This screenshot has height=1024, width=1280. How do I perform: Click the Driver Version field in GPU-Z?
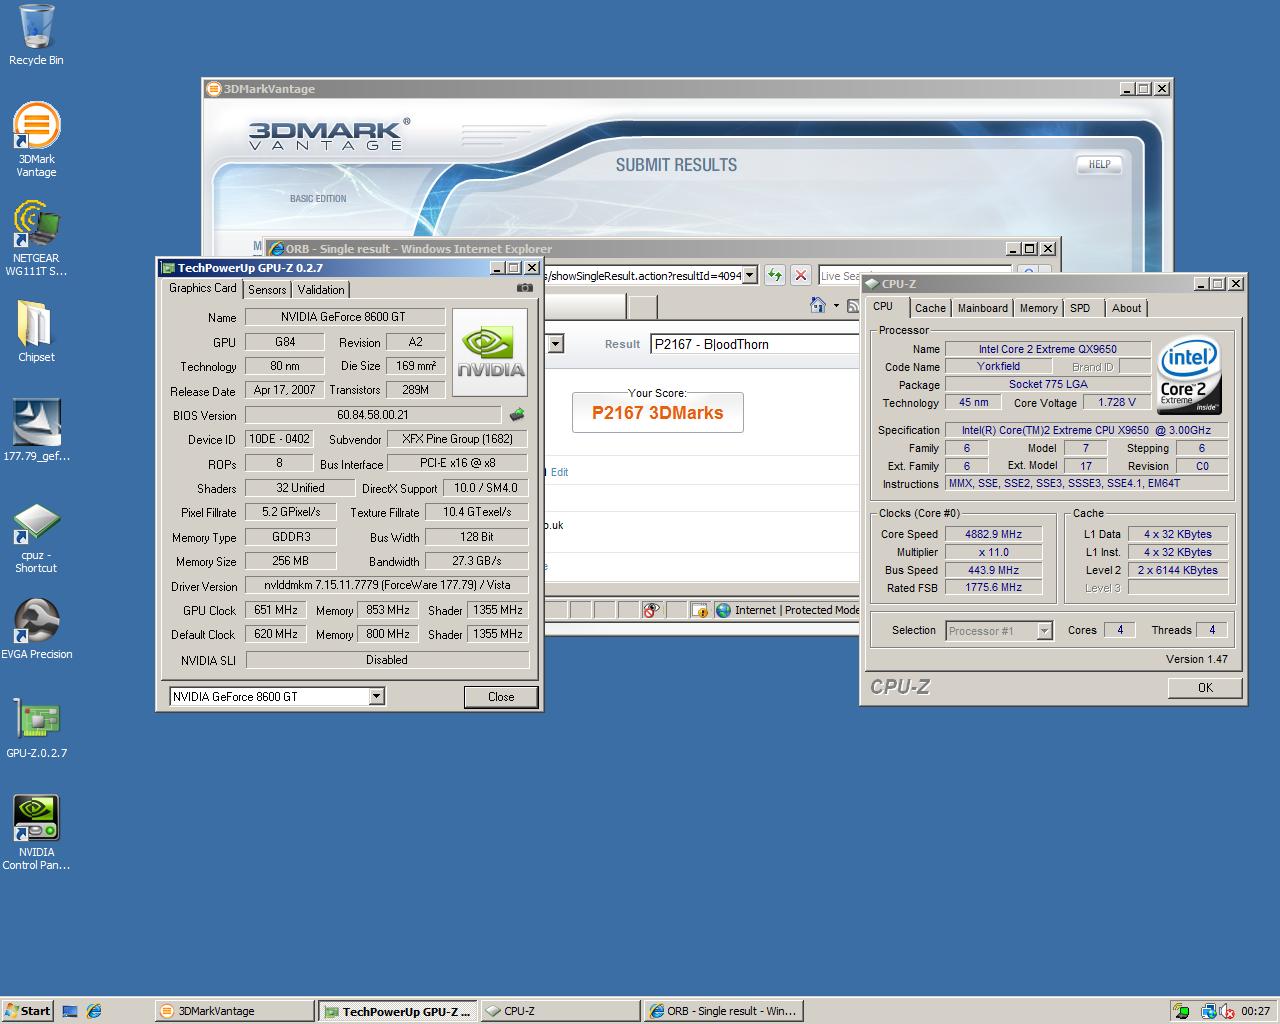pos(387,585)
